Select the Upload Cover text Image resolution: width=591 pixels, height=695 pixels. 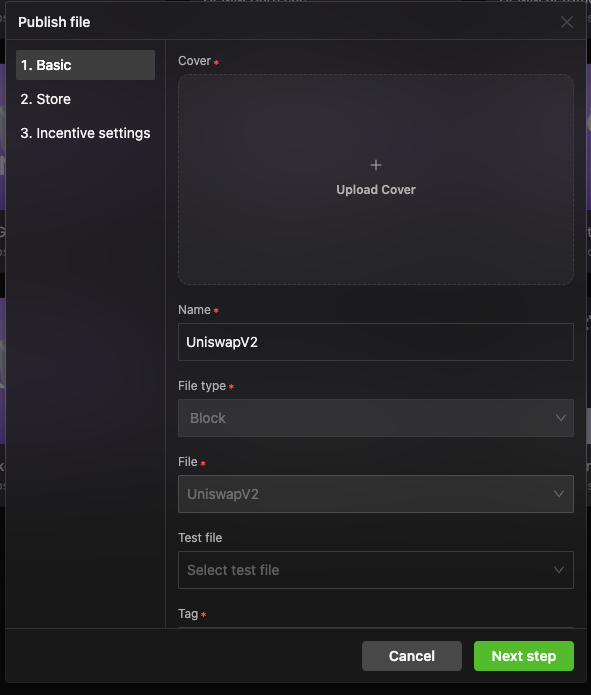[x=376, y=190]
